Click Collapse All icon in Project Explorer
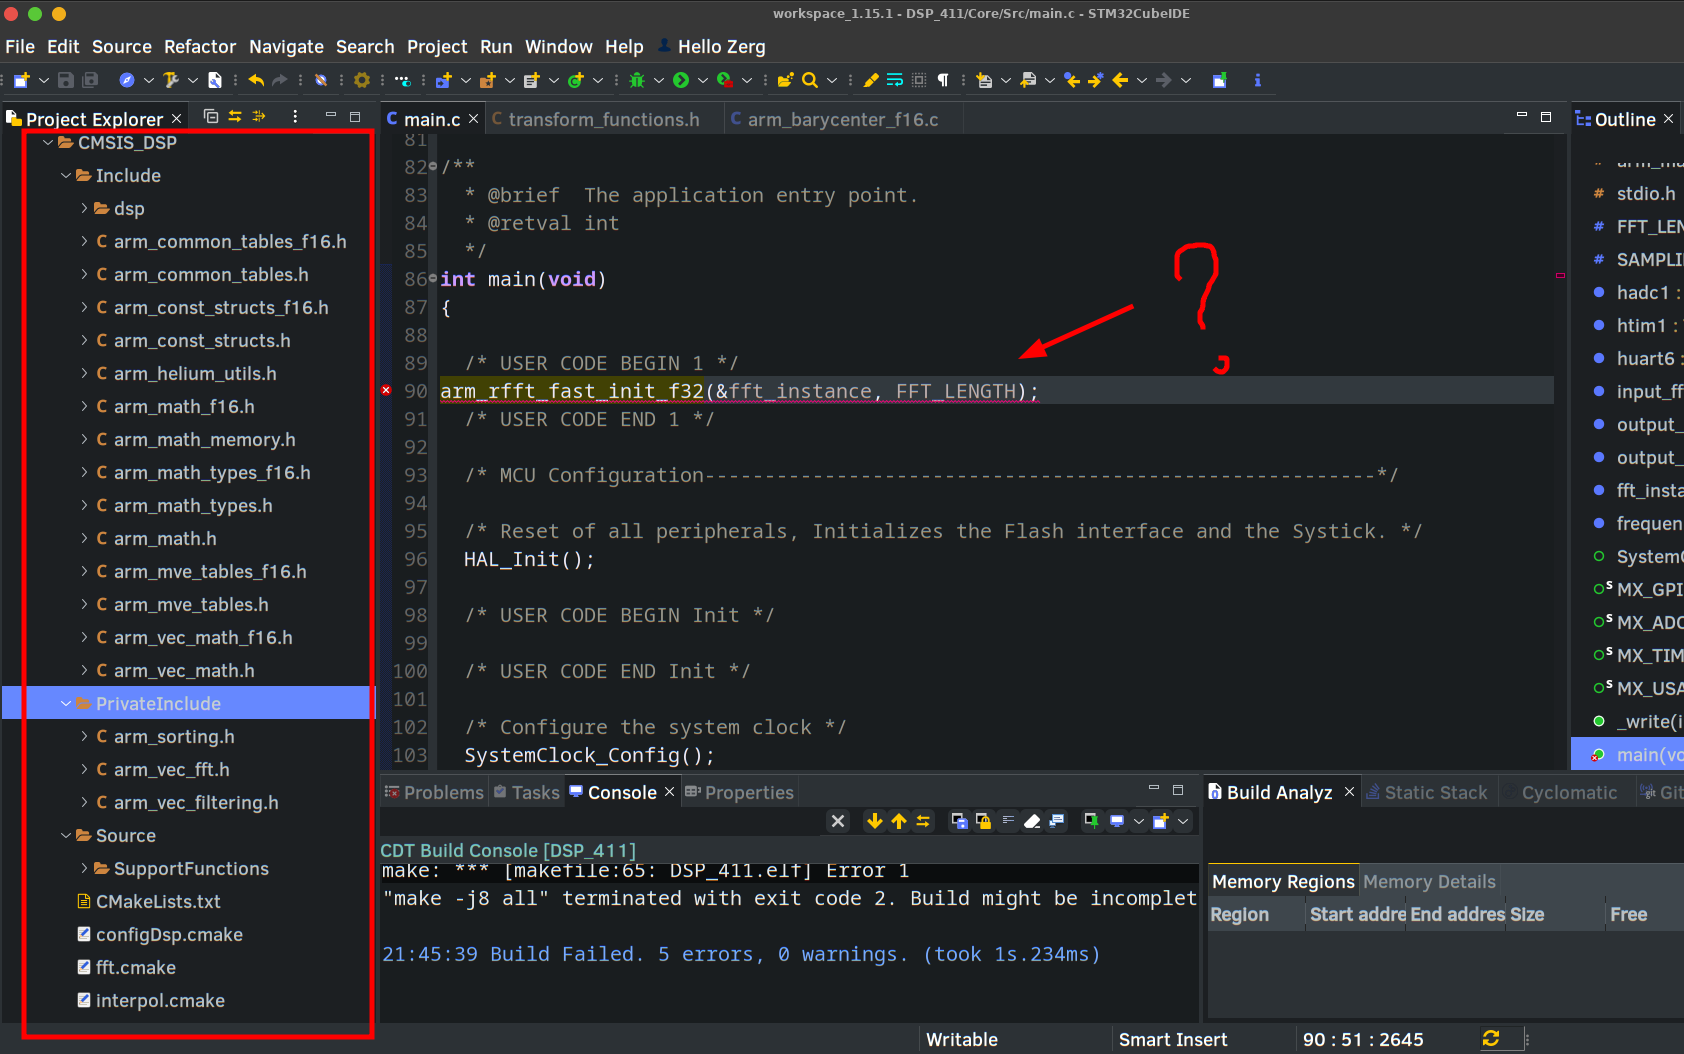The height and width of the screenshot is (1054, 1684). click(x=211, y=117)
